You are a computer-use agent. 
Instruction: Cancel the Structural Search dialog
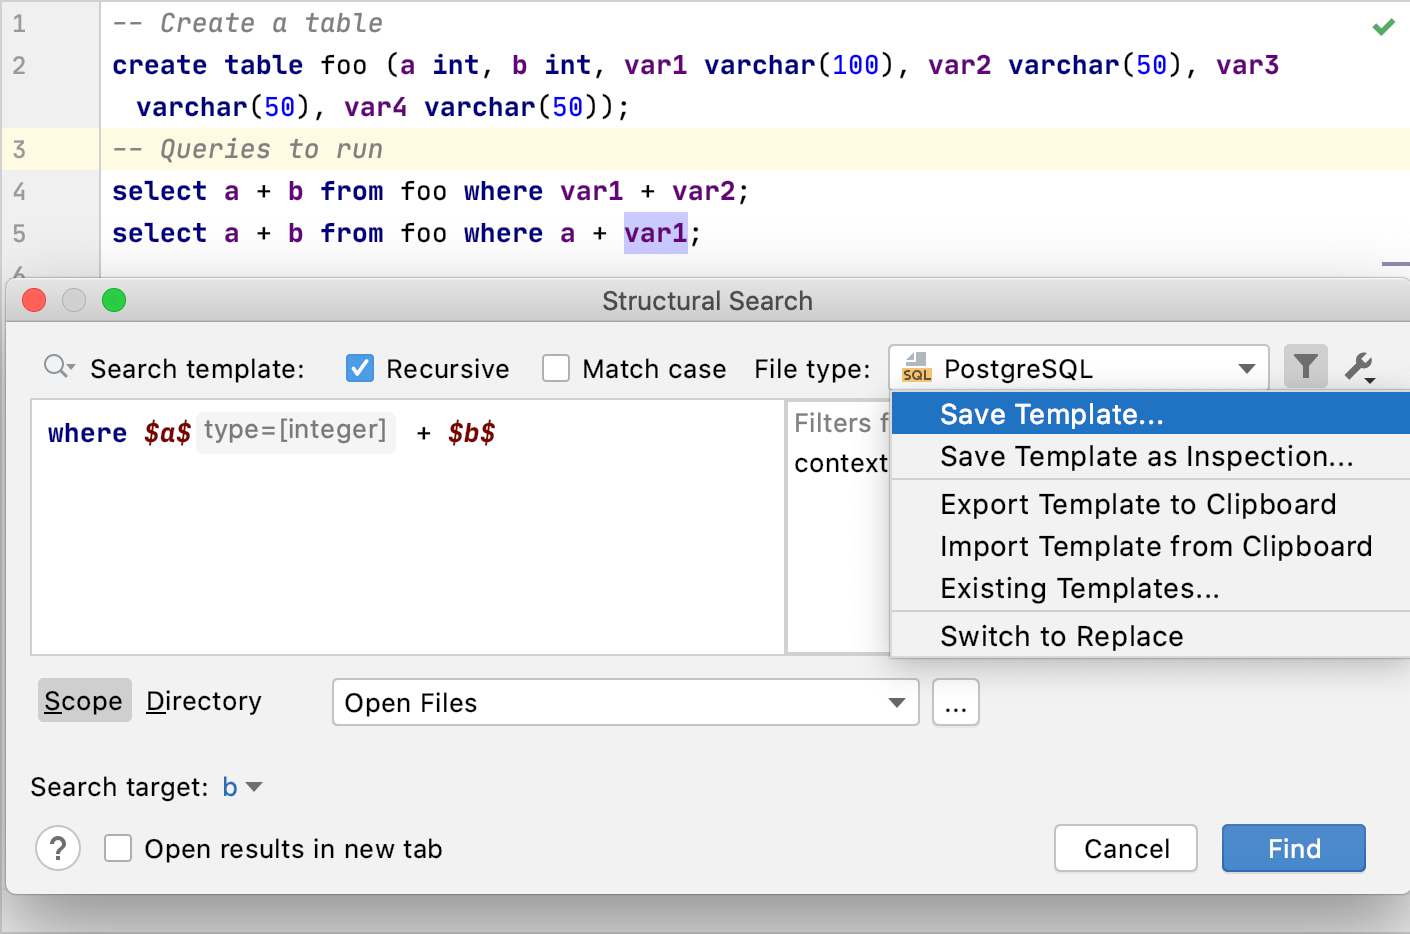(1125, 848)
